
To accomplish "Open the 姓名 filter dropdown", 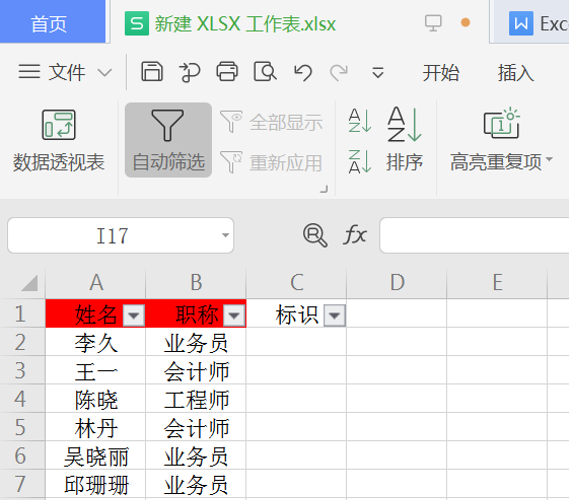I will tap(134, 315).
